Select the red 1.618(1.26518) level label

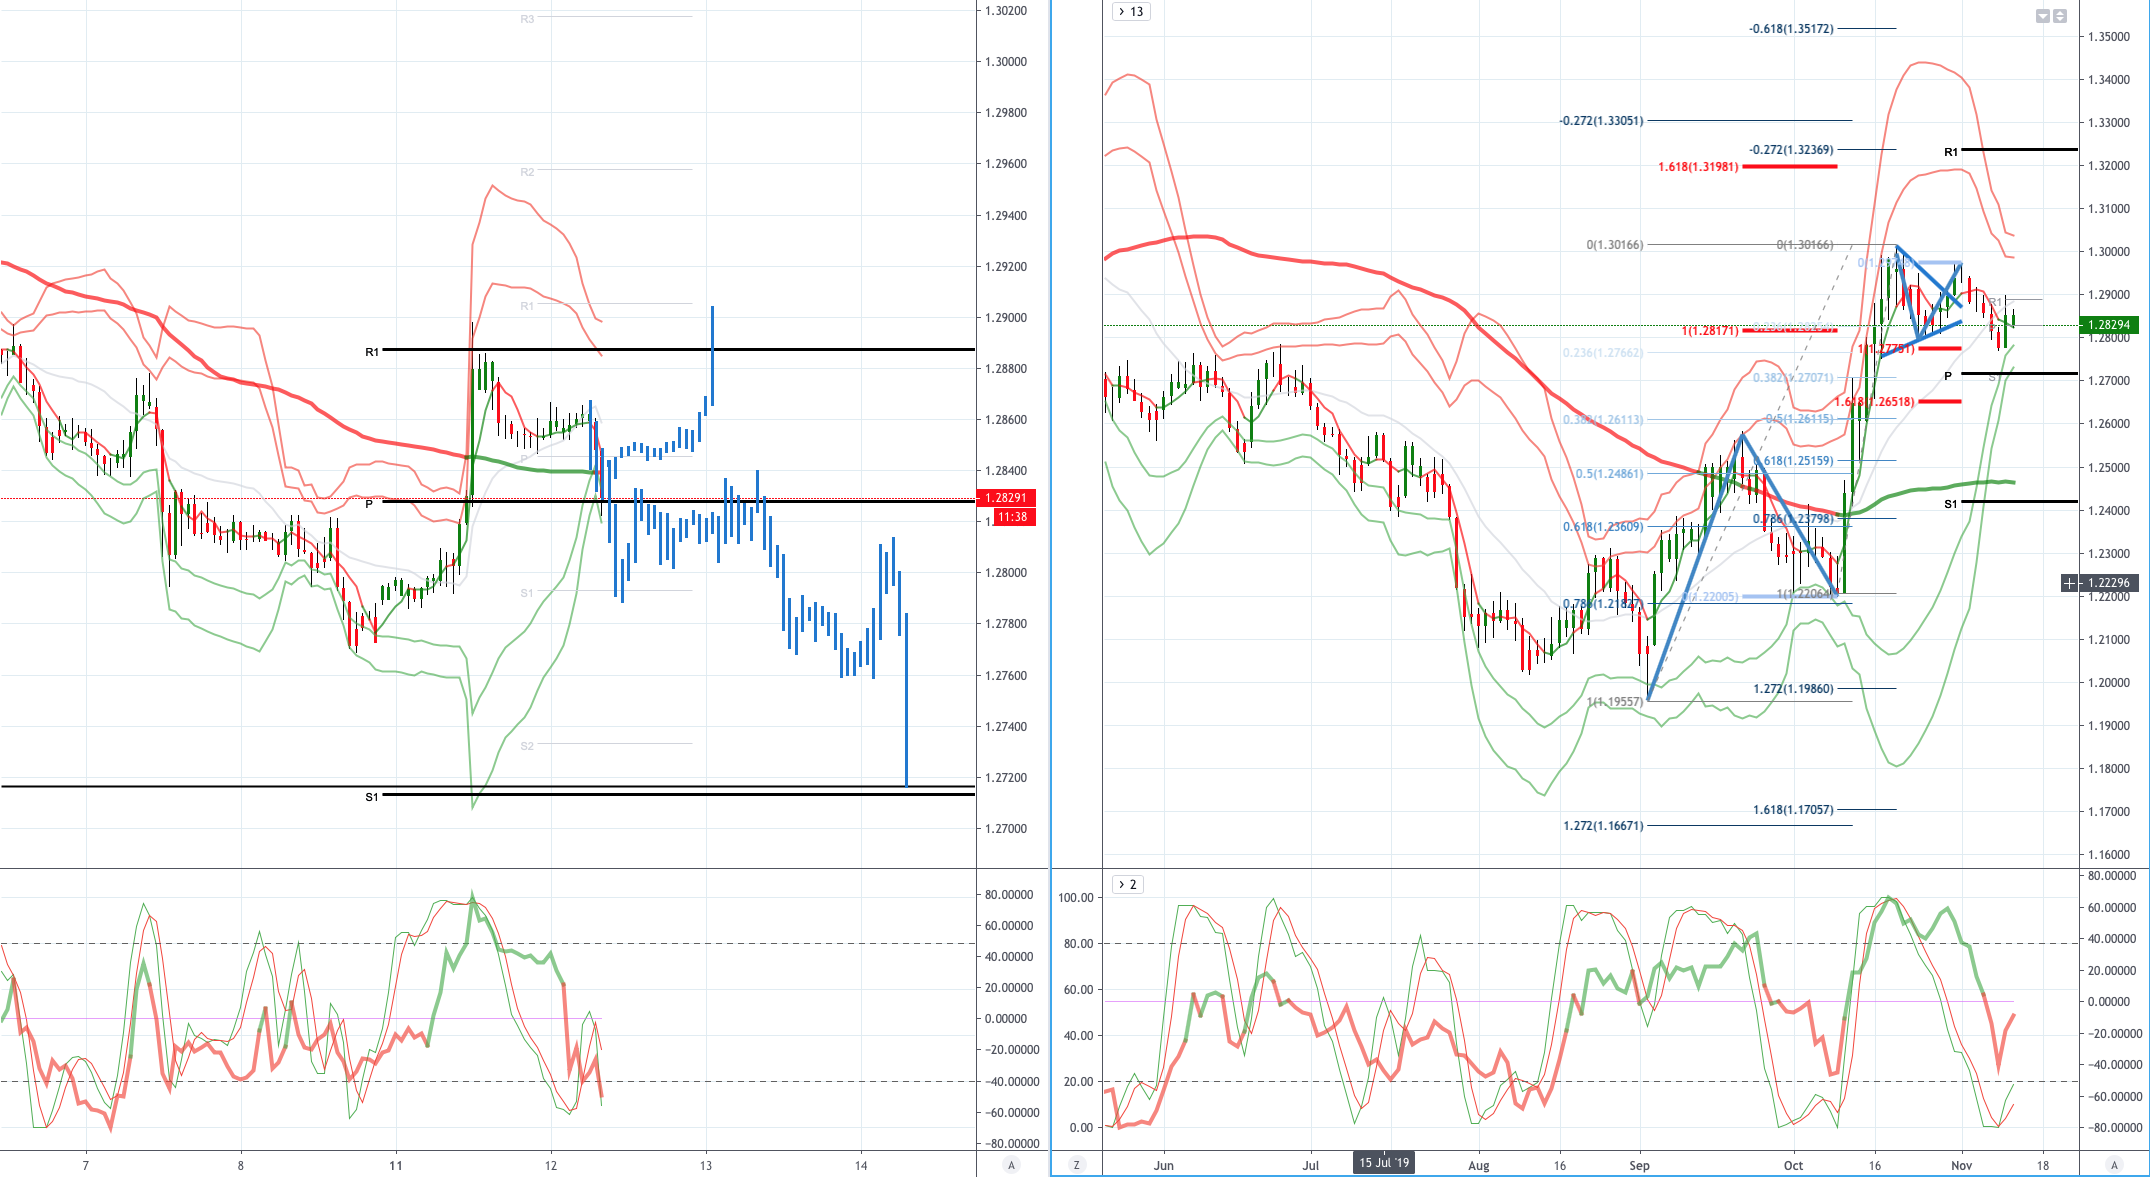[1874, 402]
